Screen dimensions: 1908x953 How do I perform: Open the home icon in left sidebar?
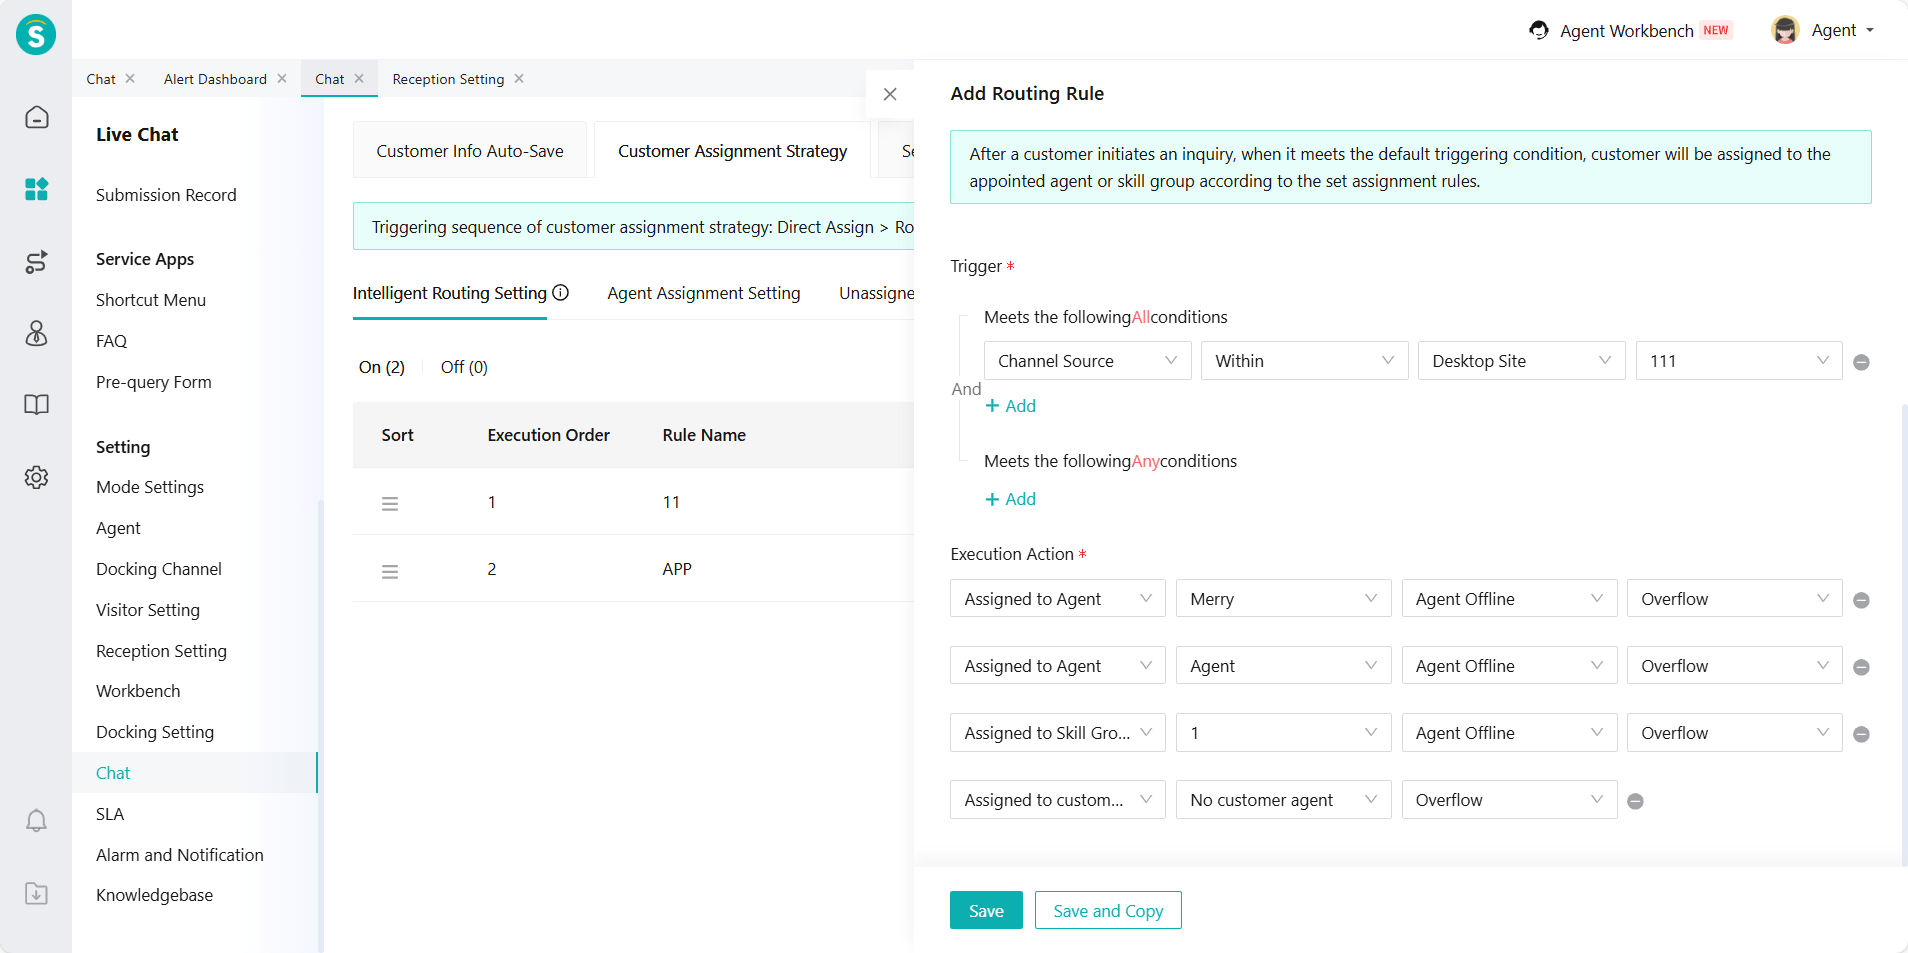coord(36,118)
